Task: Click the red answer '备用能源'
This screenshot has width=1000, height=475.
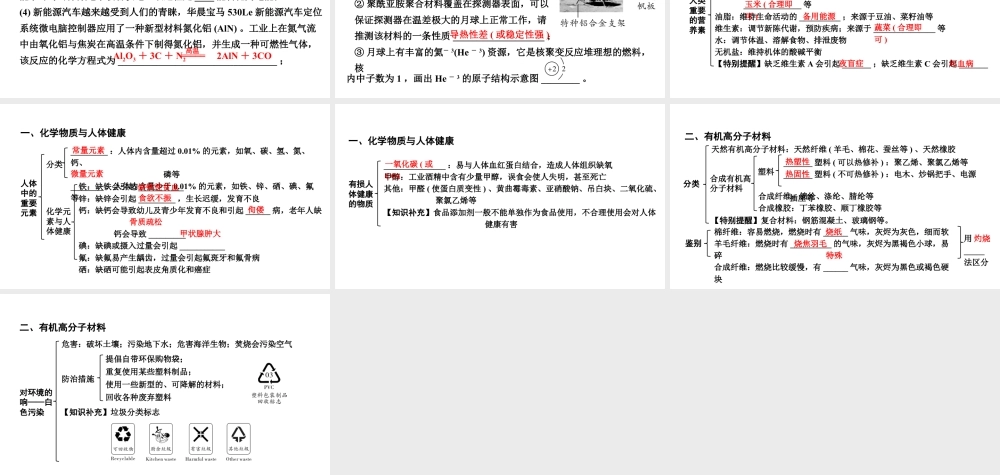Action: click(x=818, y=16)
